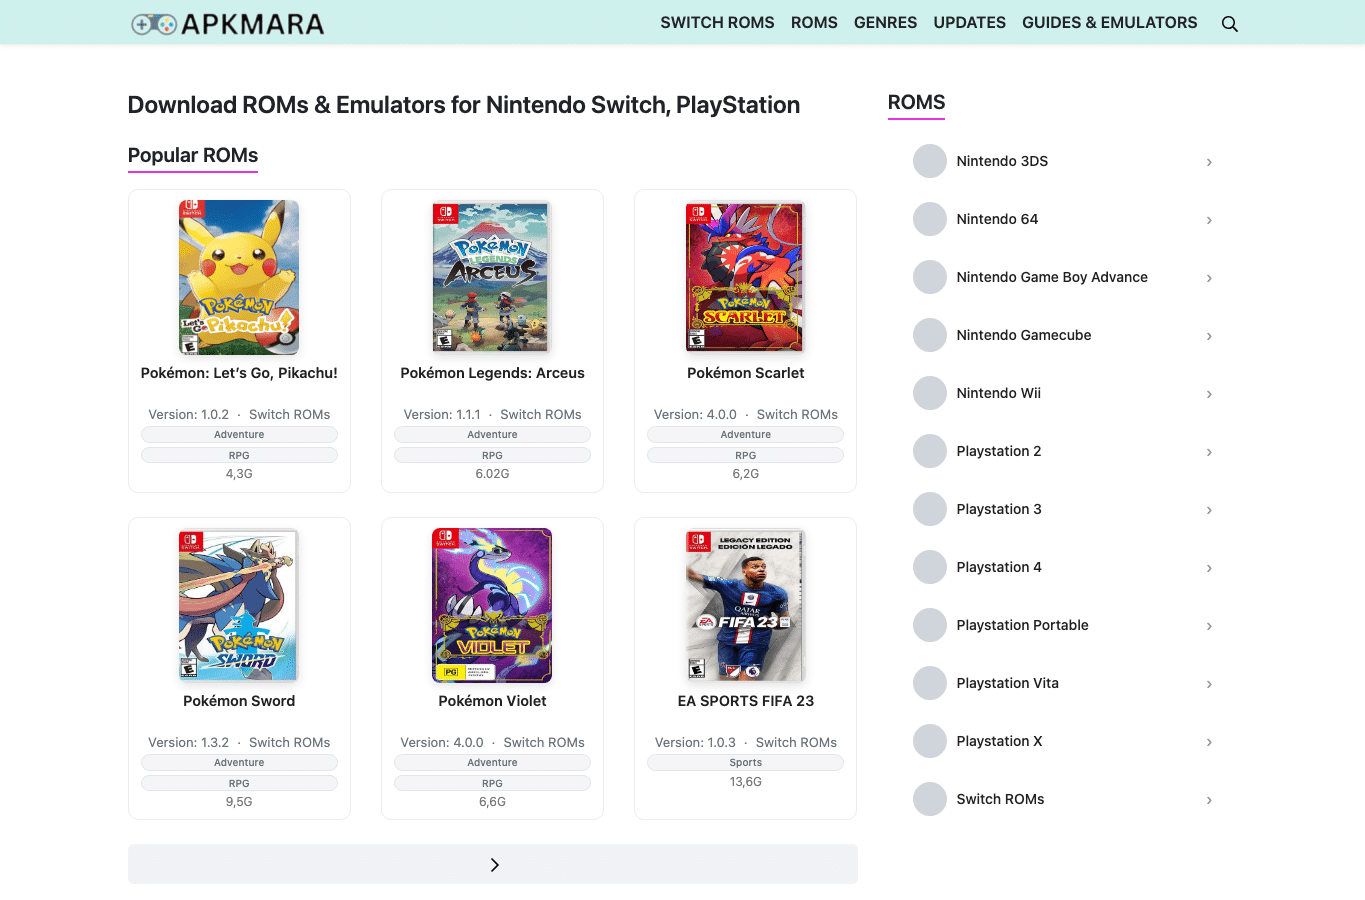Screen dimensions: 1365x900
Task: Click the Let's Go Pikachu cover image
Action: [239, 277]
